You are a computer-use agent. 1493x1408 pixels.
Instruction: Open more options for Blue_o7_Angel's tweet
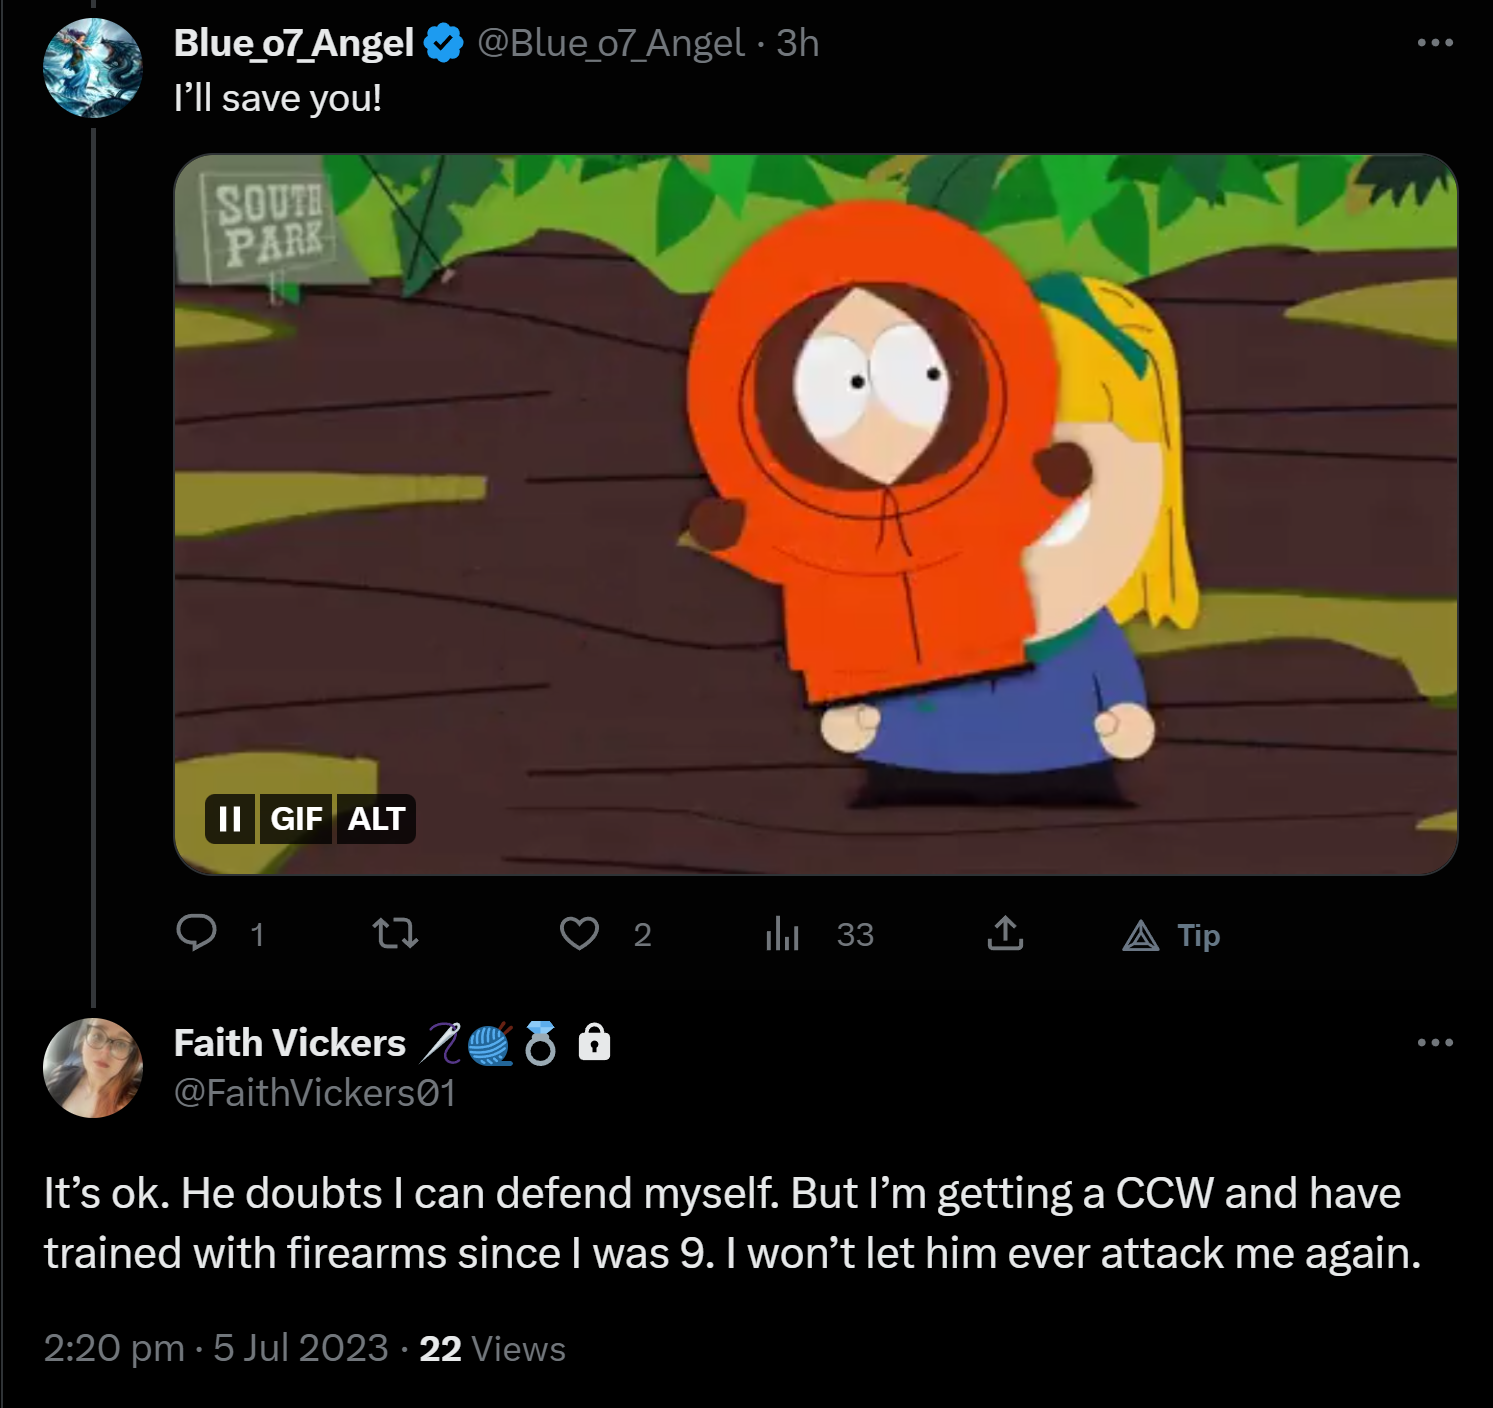click(x=1435, y=43)
